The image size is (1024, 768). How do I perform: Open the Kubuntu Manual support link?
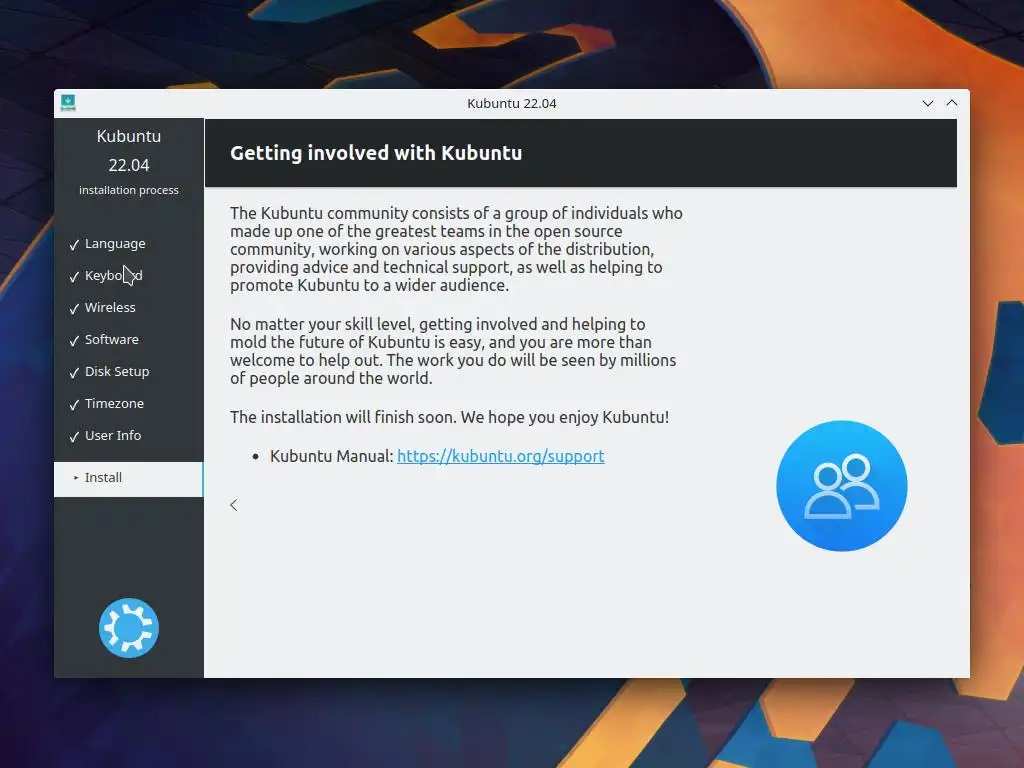pyautogui.click(x=500, y=456)
